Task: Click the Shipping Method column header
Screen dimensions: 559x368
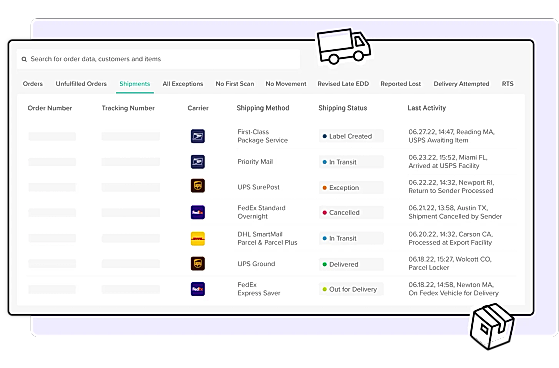Action: 263,108
